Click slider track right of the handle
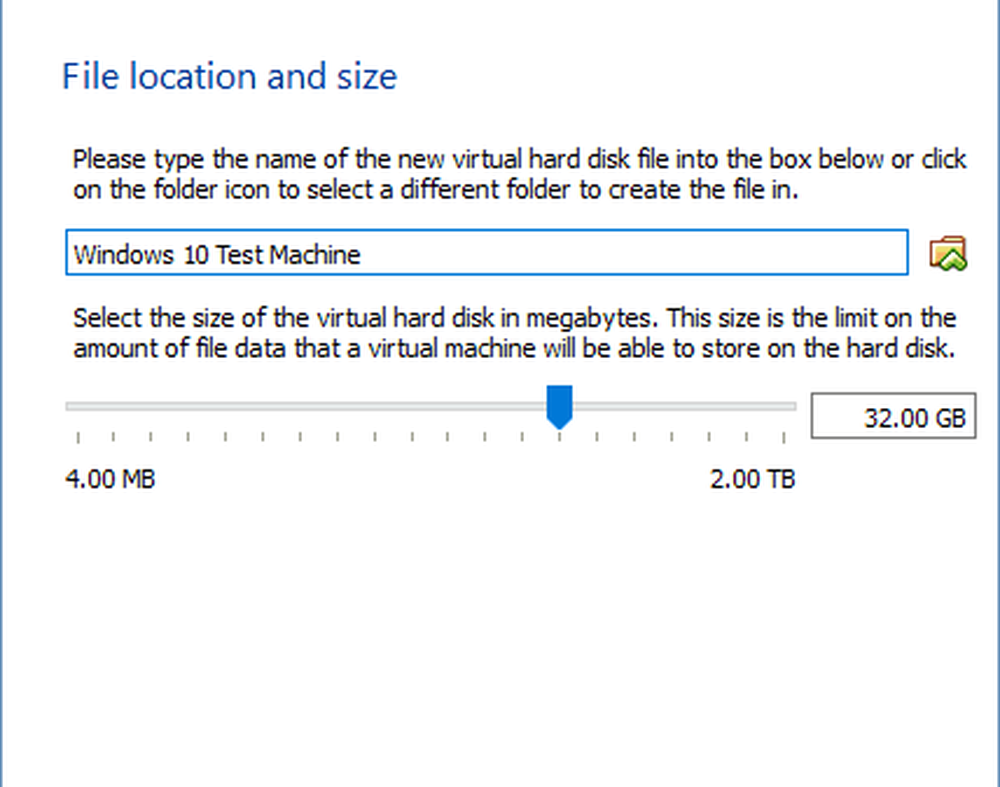 point(680,406)
